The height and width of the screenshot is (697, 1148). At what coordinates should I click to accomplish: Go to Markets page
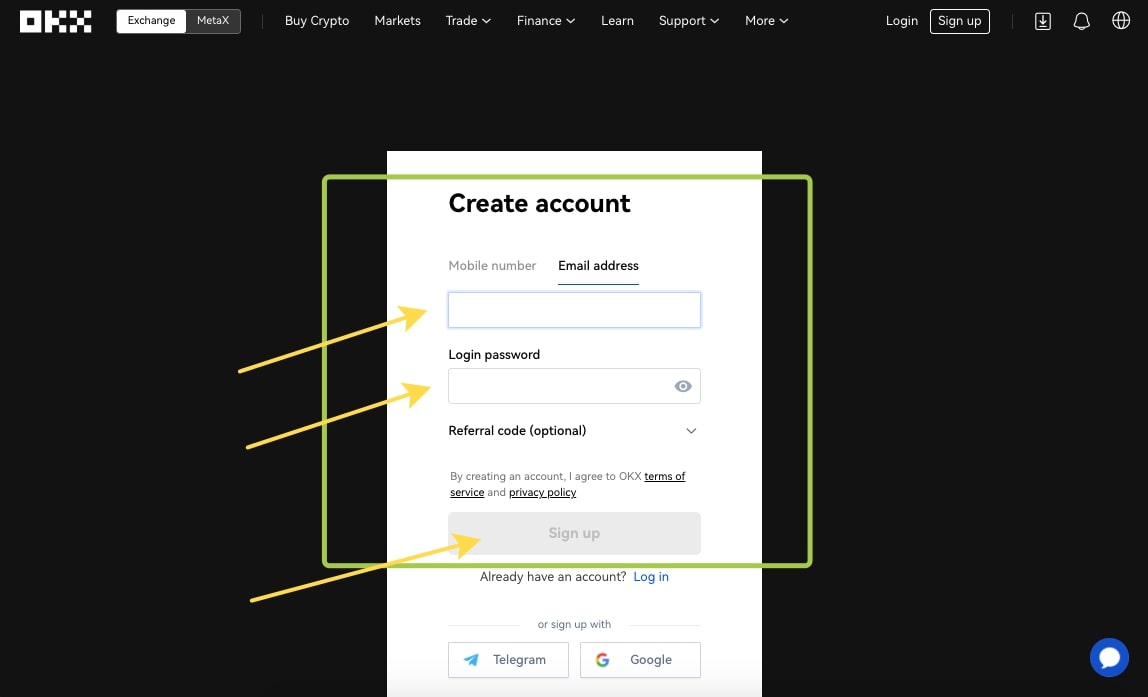tap(398, 20)
